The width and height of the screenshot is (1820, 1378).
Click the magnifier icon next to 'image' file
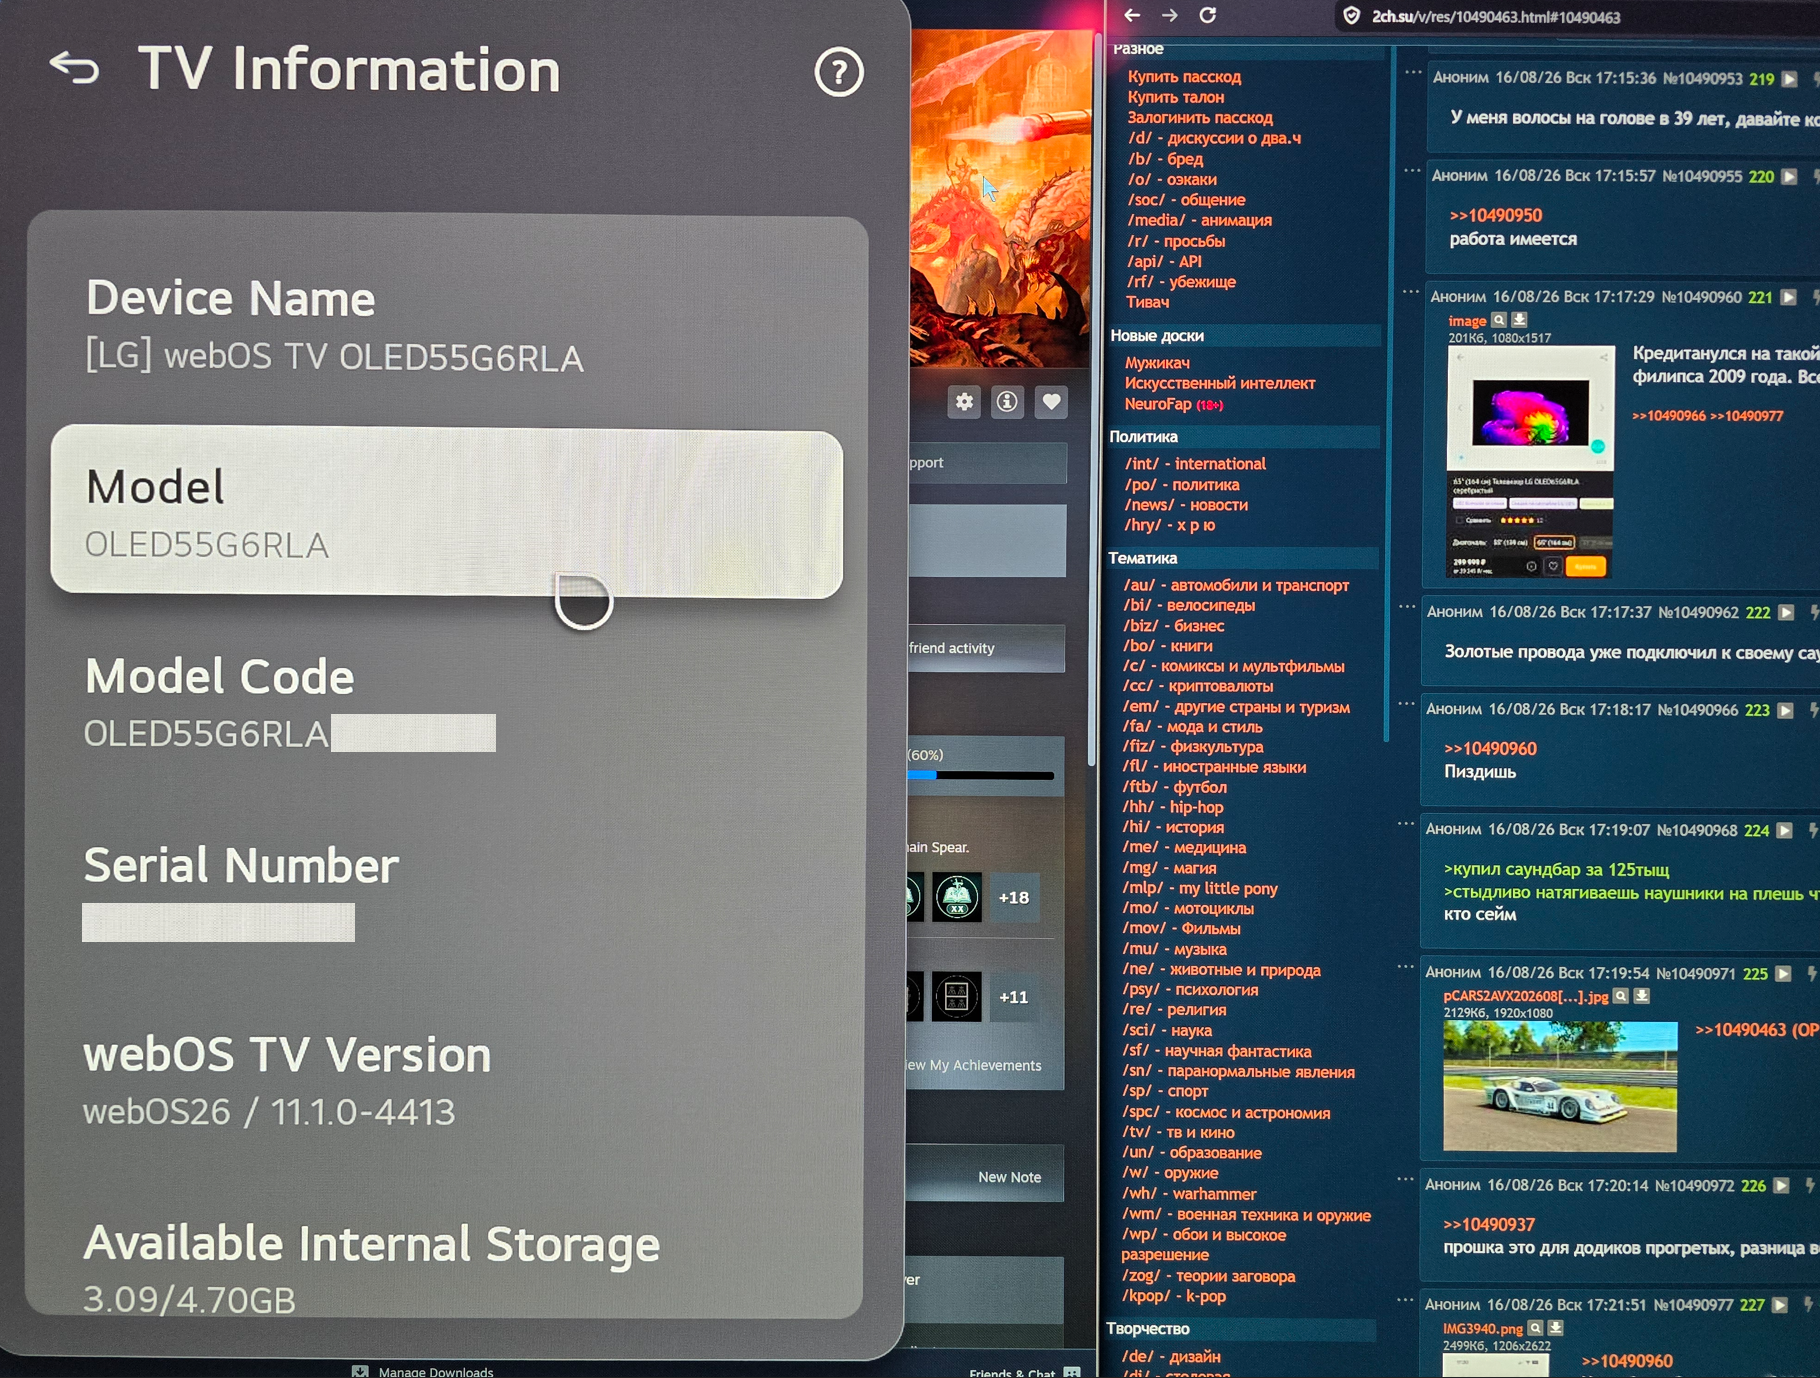pos(1498,320)
